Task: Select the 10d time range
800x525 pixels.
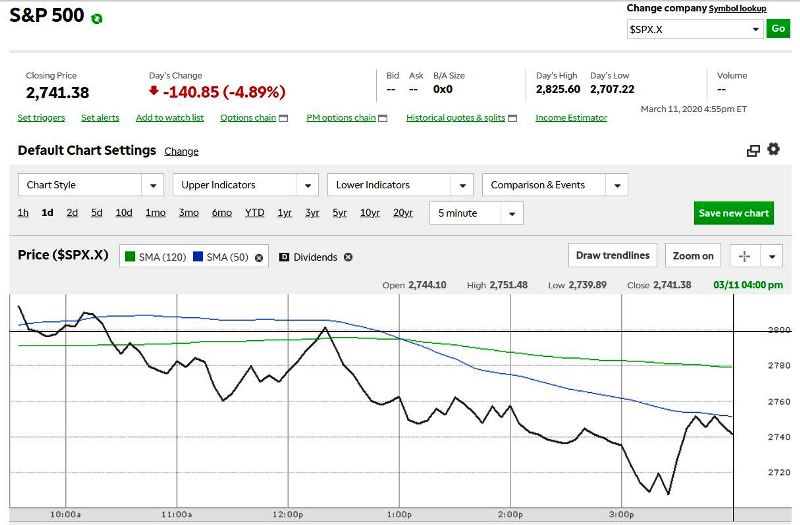Action: (x=124, y=213)
